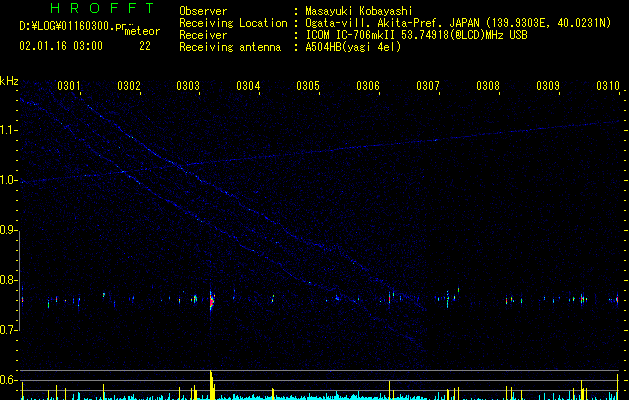Click the meteor count value 22

click(145, 46)
